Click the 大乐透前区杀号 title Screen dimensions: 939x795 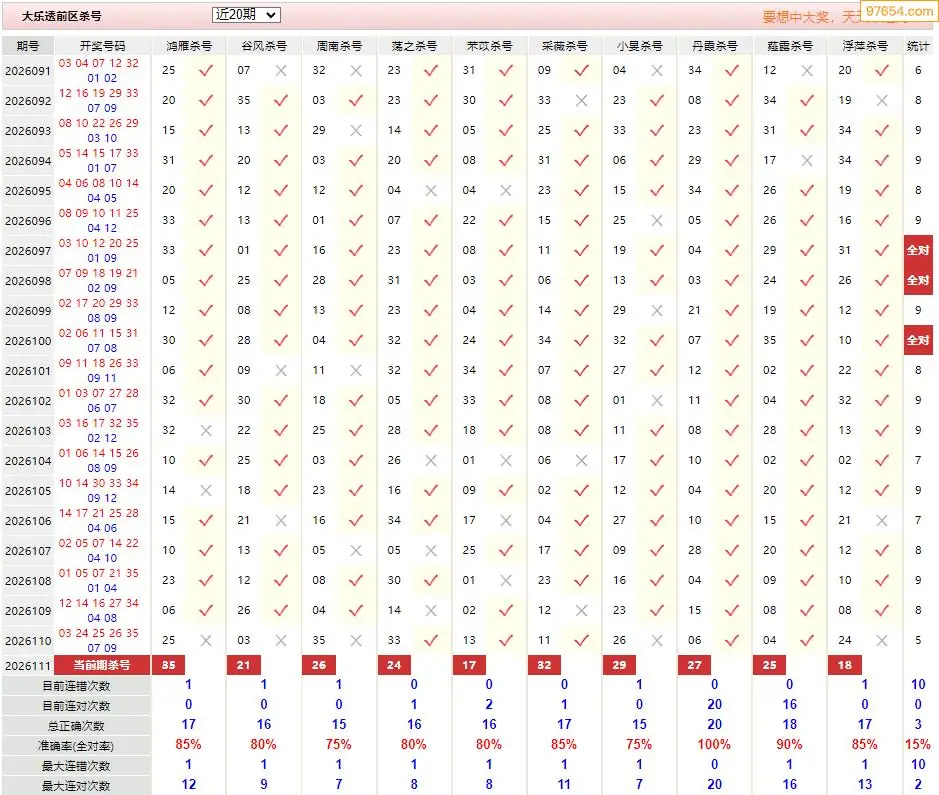pos(62,16)
